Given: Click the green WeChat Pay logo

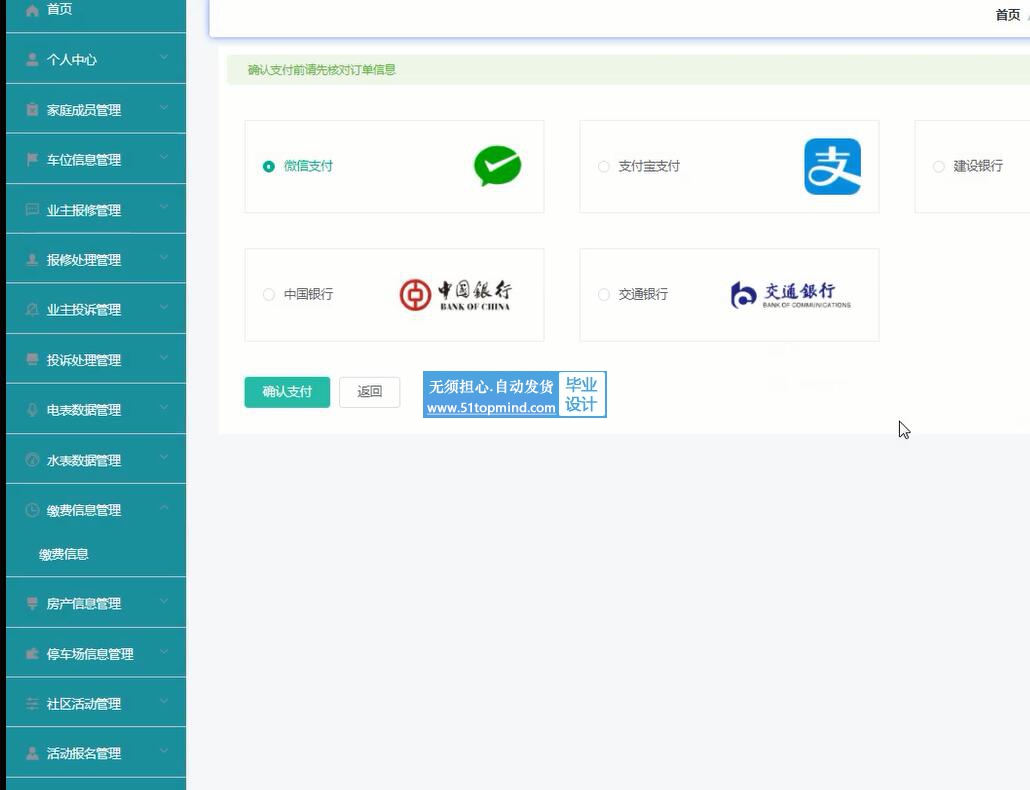Looking at the screenshot, I should pos(497,165).
